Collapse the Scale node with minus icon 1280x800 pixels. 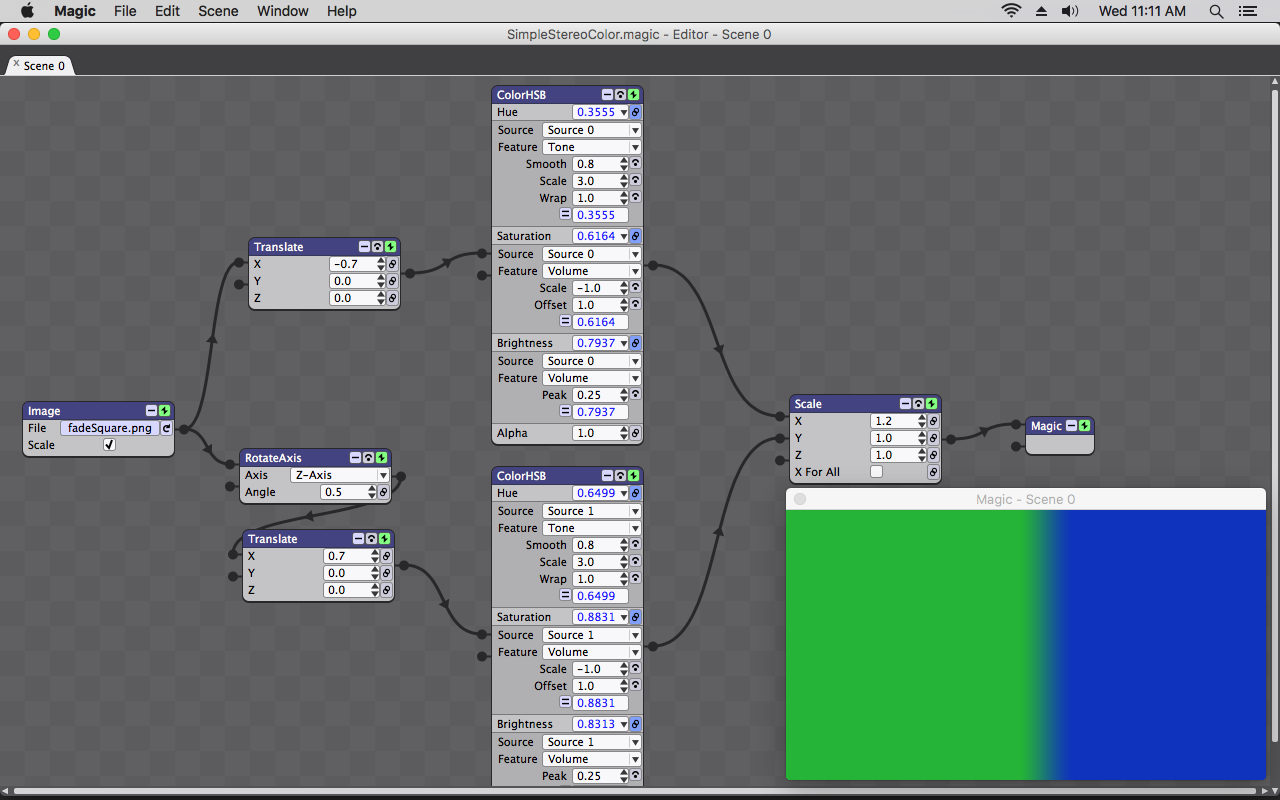pos(905,404)
